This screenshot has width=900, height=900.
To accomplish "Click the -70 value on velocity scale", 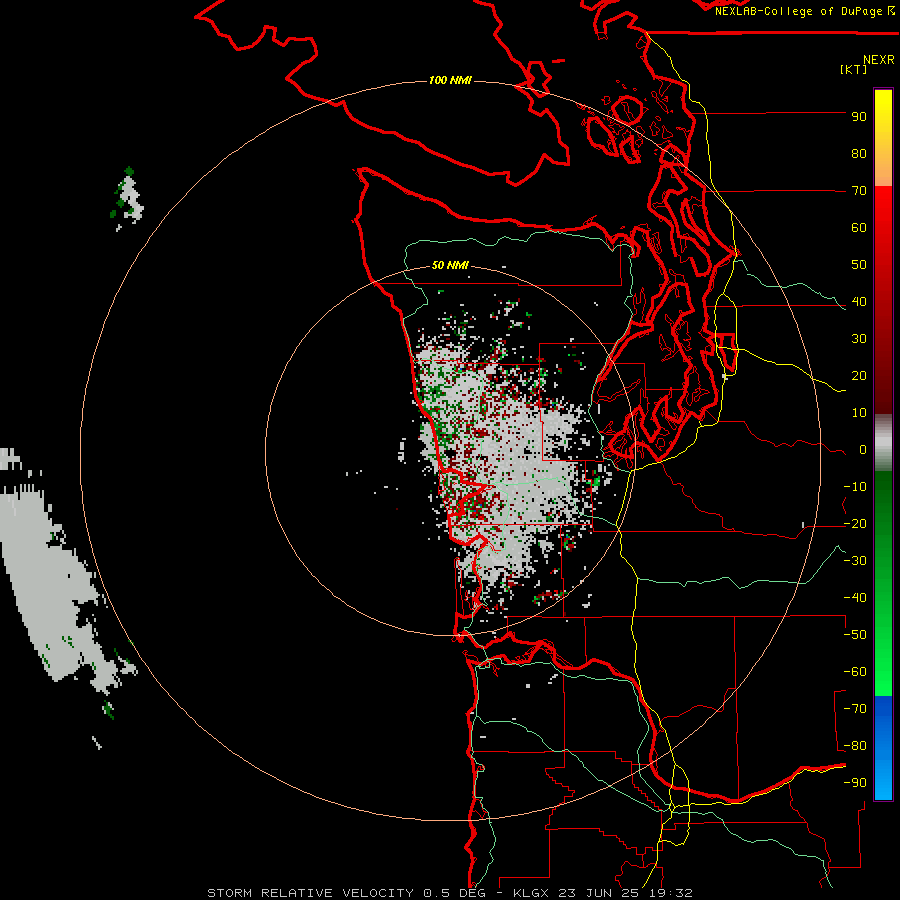I will click(855, 709).
